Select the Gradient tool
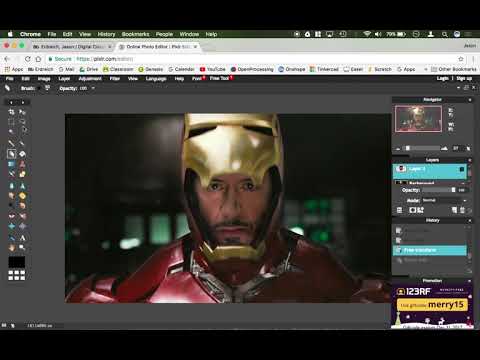 [12, 164]
